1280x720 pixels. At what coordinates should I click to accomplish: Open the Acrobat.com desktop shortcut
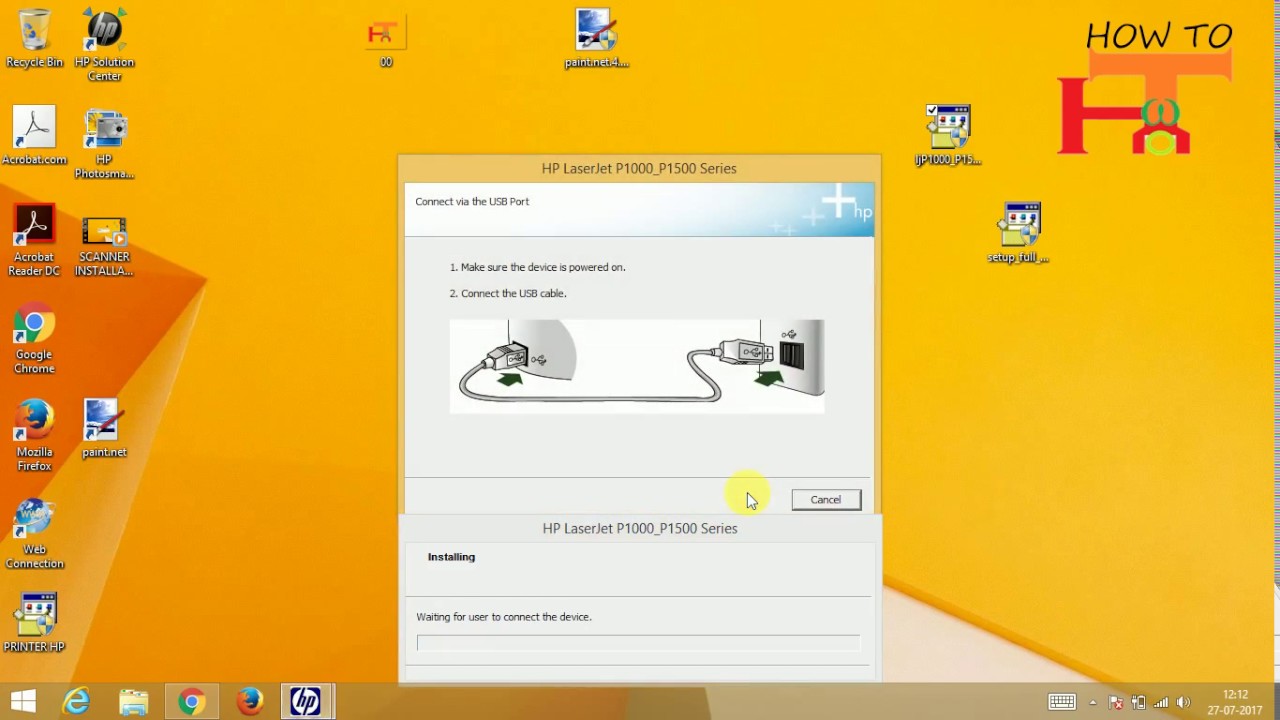click(34, 136)
